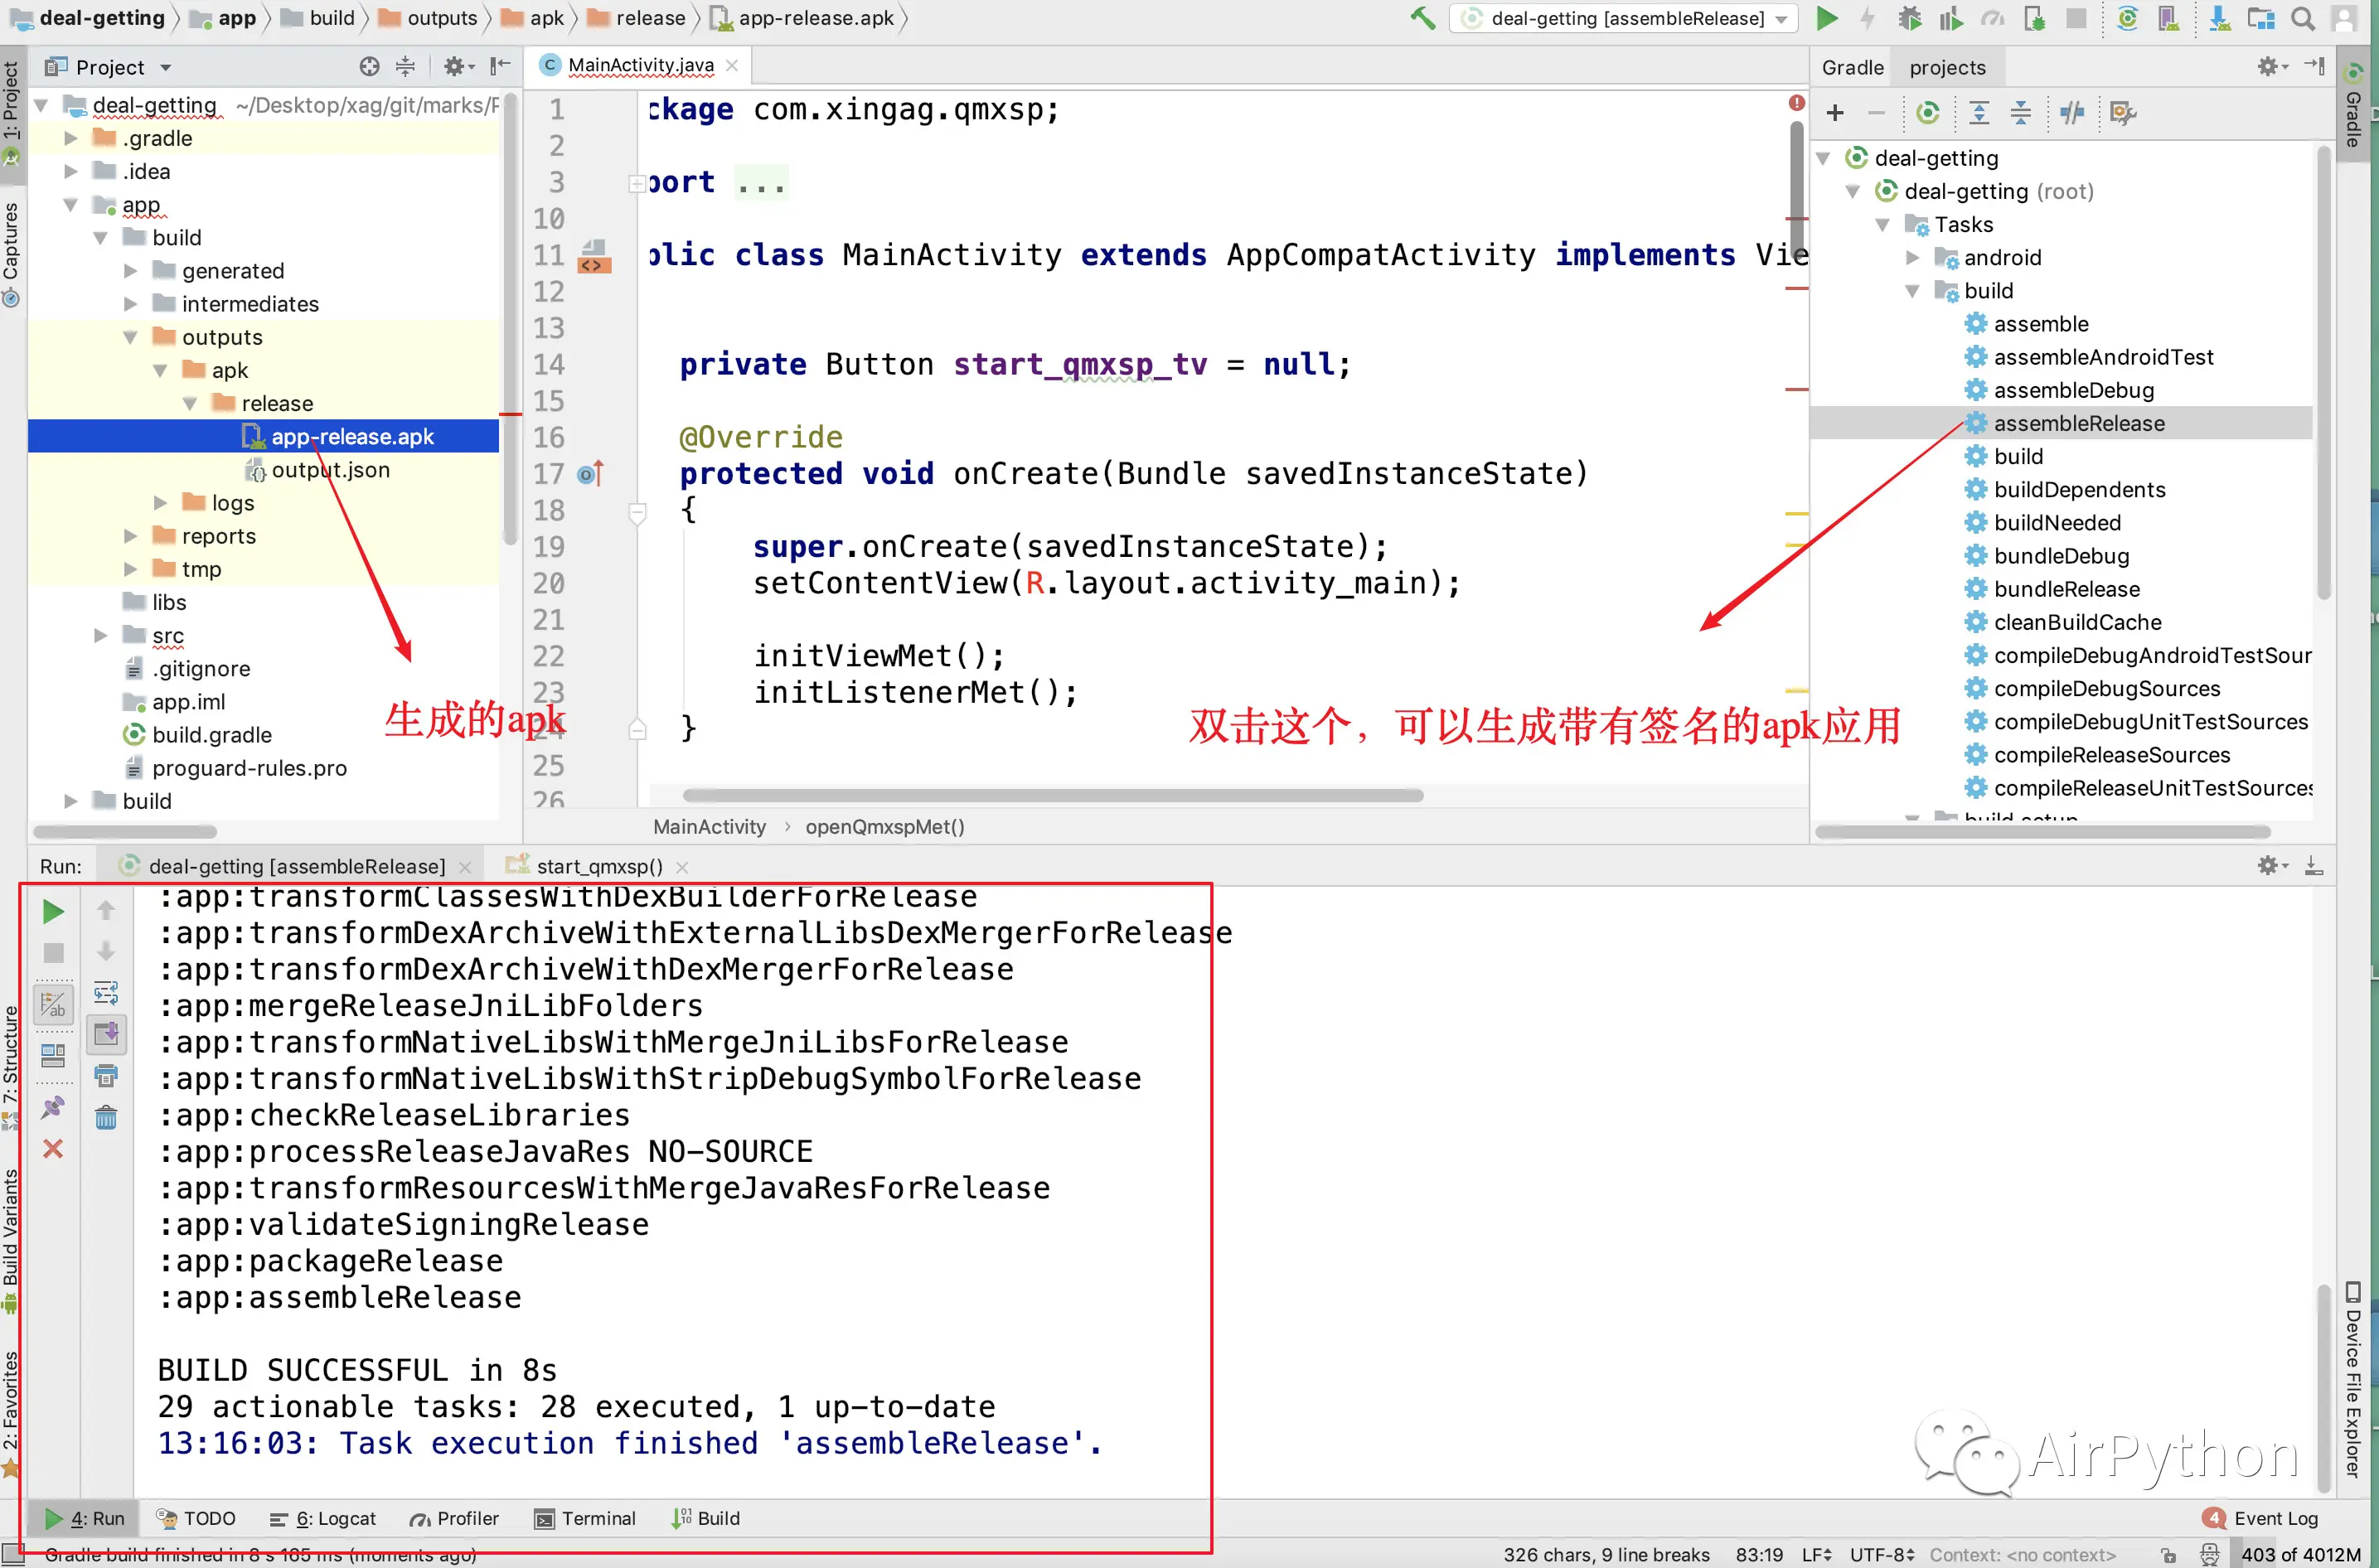Expand the android tasks node in Gradle

(x=1912, y=258)
